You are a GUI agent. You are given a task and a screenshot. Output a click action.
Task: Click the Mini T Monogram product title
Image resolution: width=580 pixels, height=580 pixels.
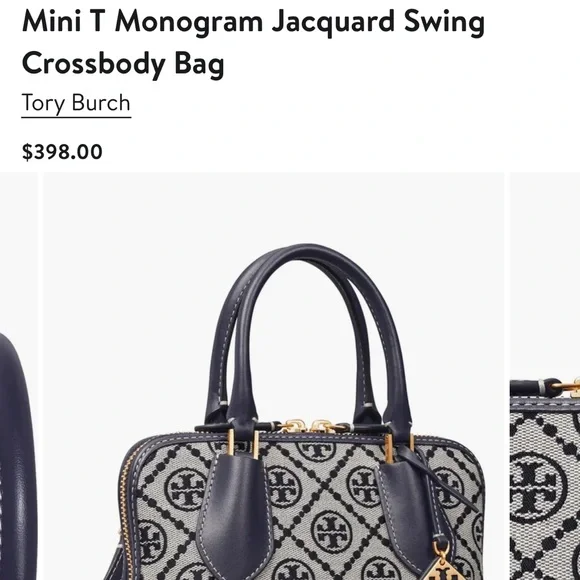pos(253,42)
